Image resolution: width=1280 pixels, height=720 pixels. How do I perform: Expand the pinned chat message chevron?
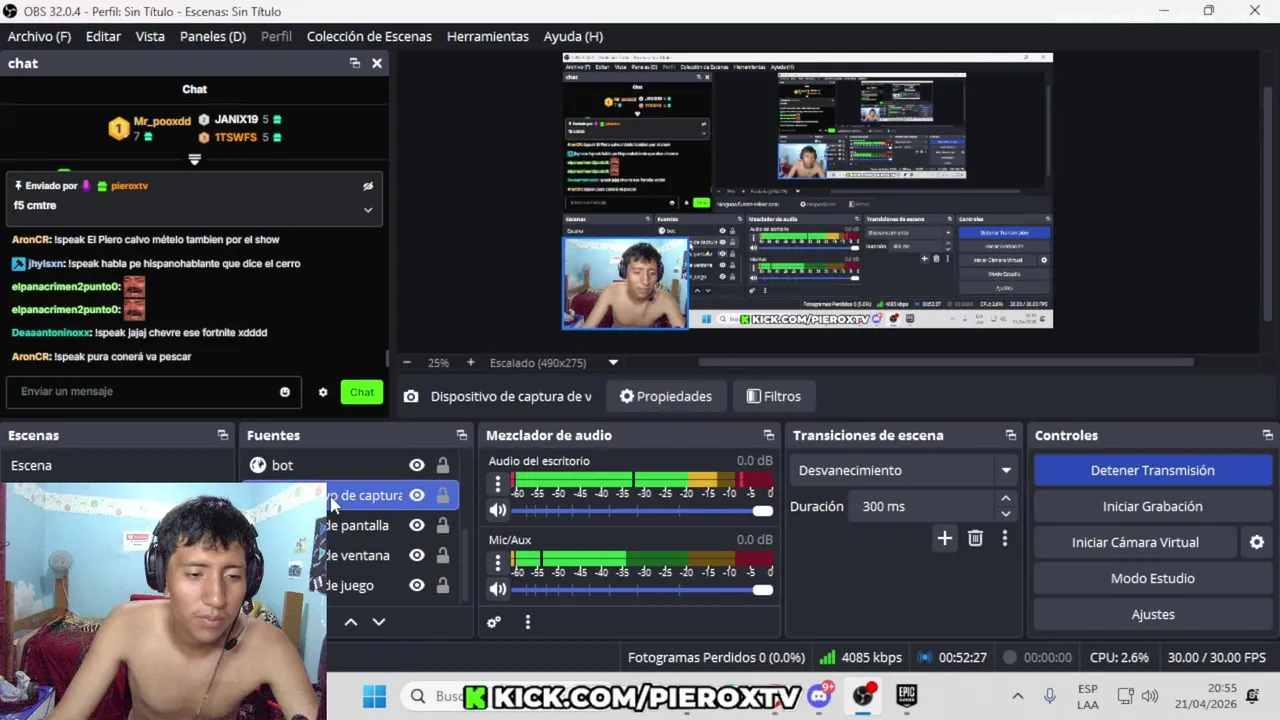(x=368, y=210)
